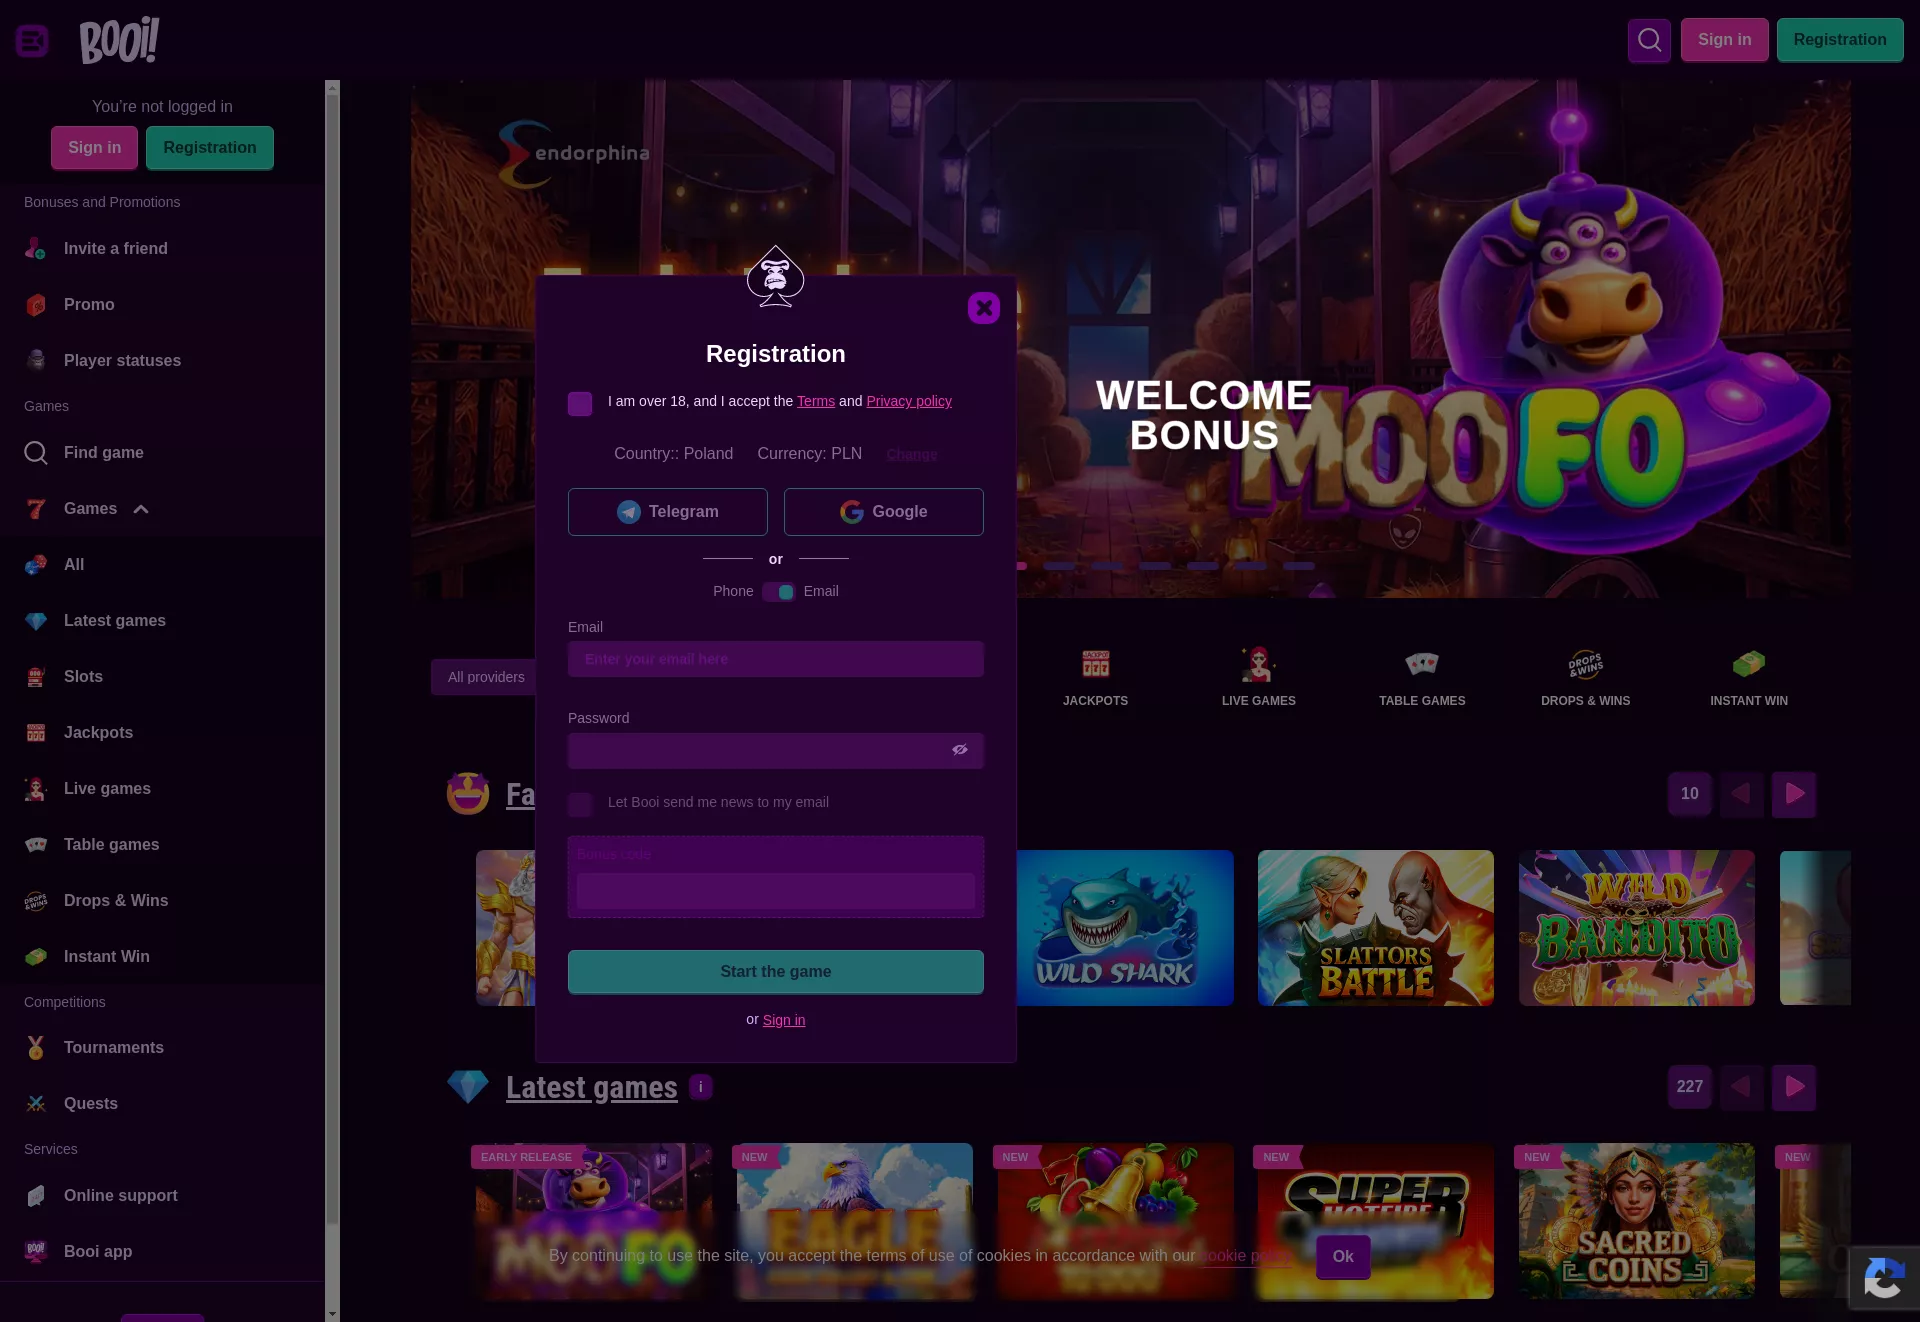Click the header Registration button
Image resolution: width=1920 pixels, height=1322 pixels.
[1840, 40]
